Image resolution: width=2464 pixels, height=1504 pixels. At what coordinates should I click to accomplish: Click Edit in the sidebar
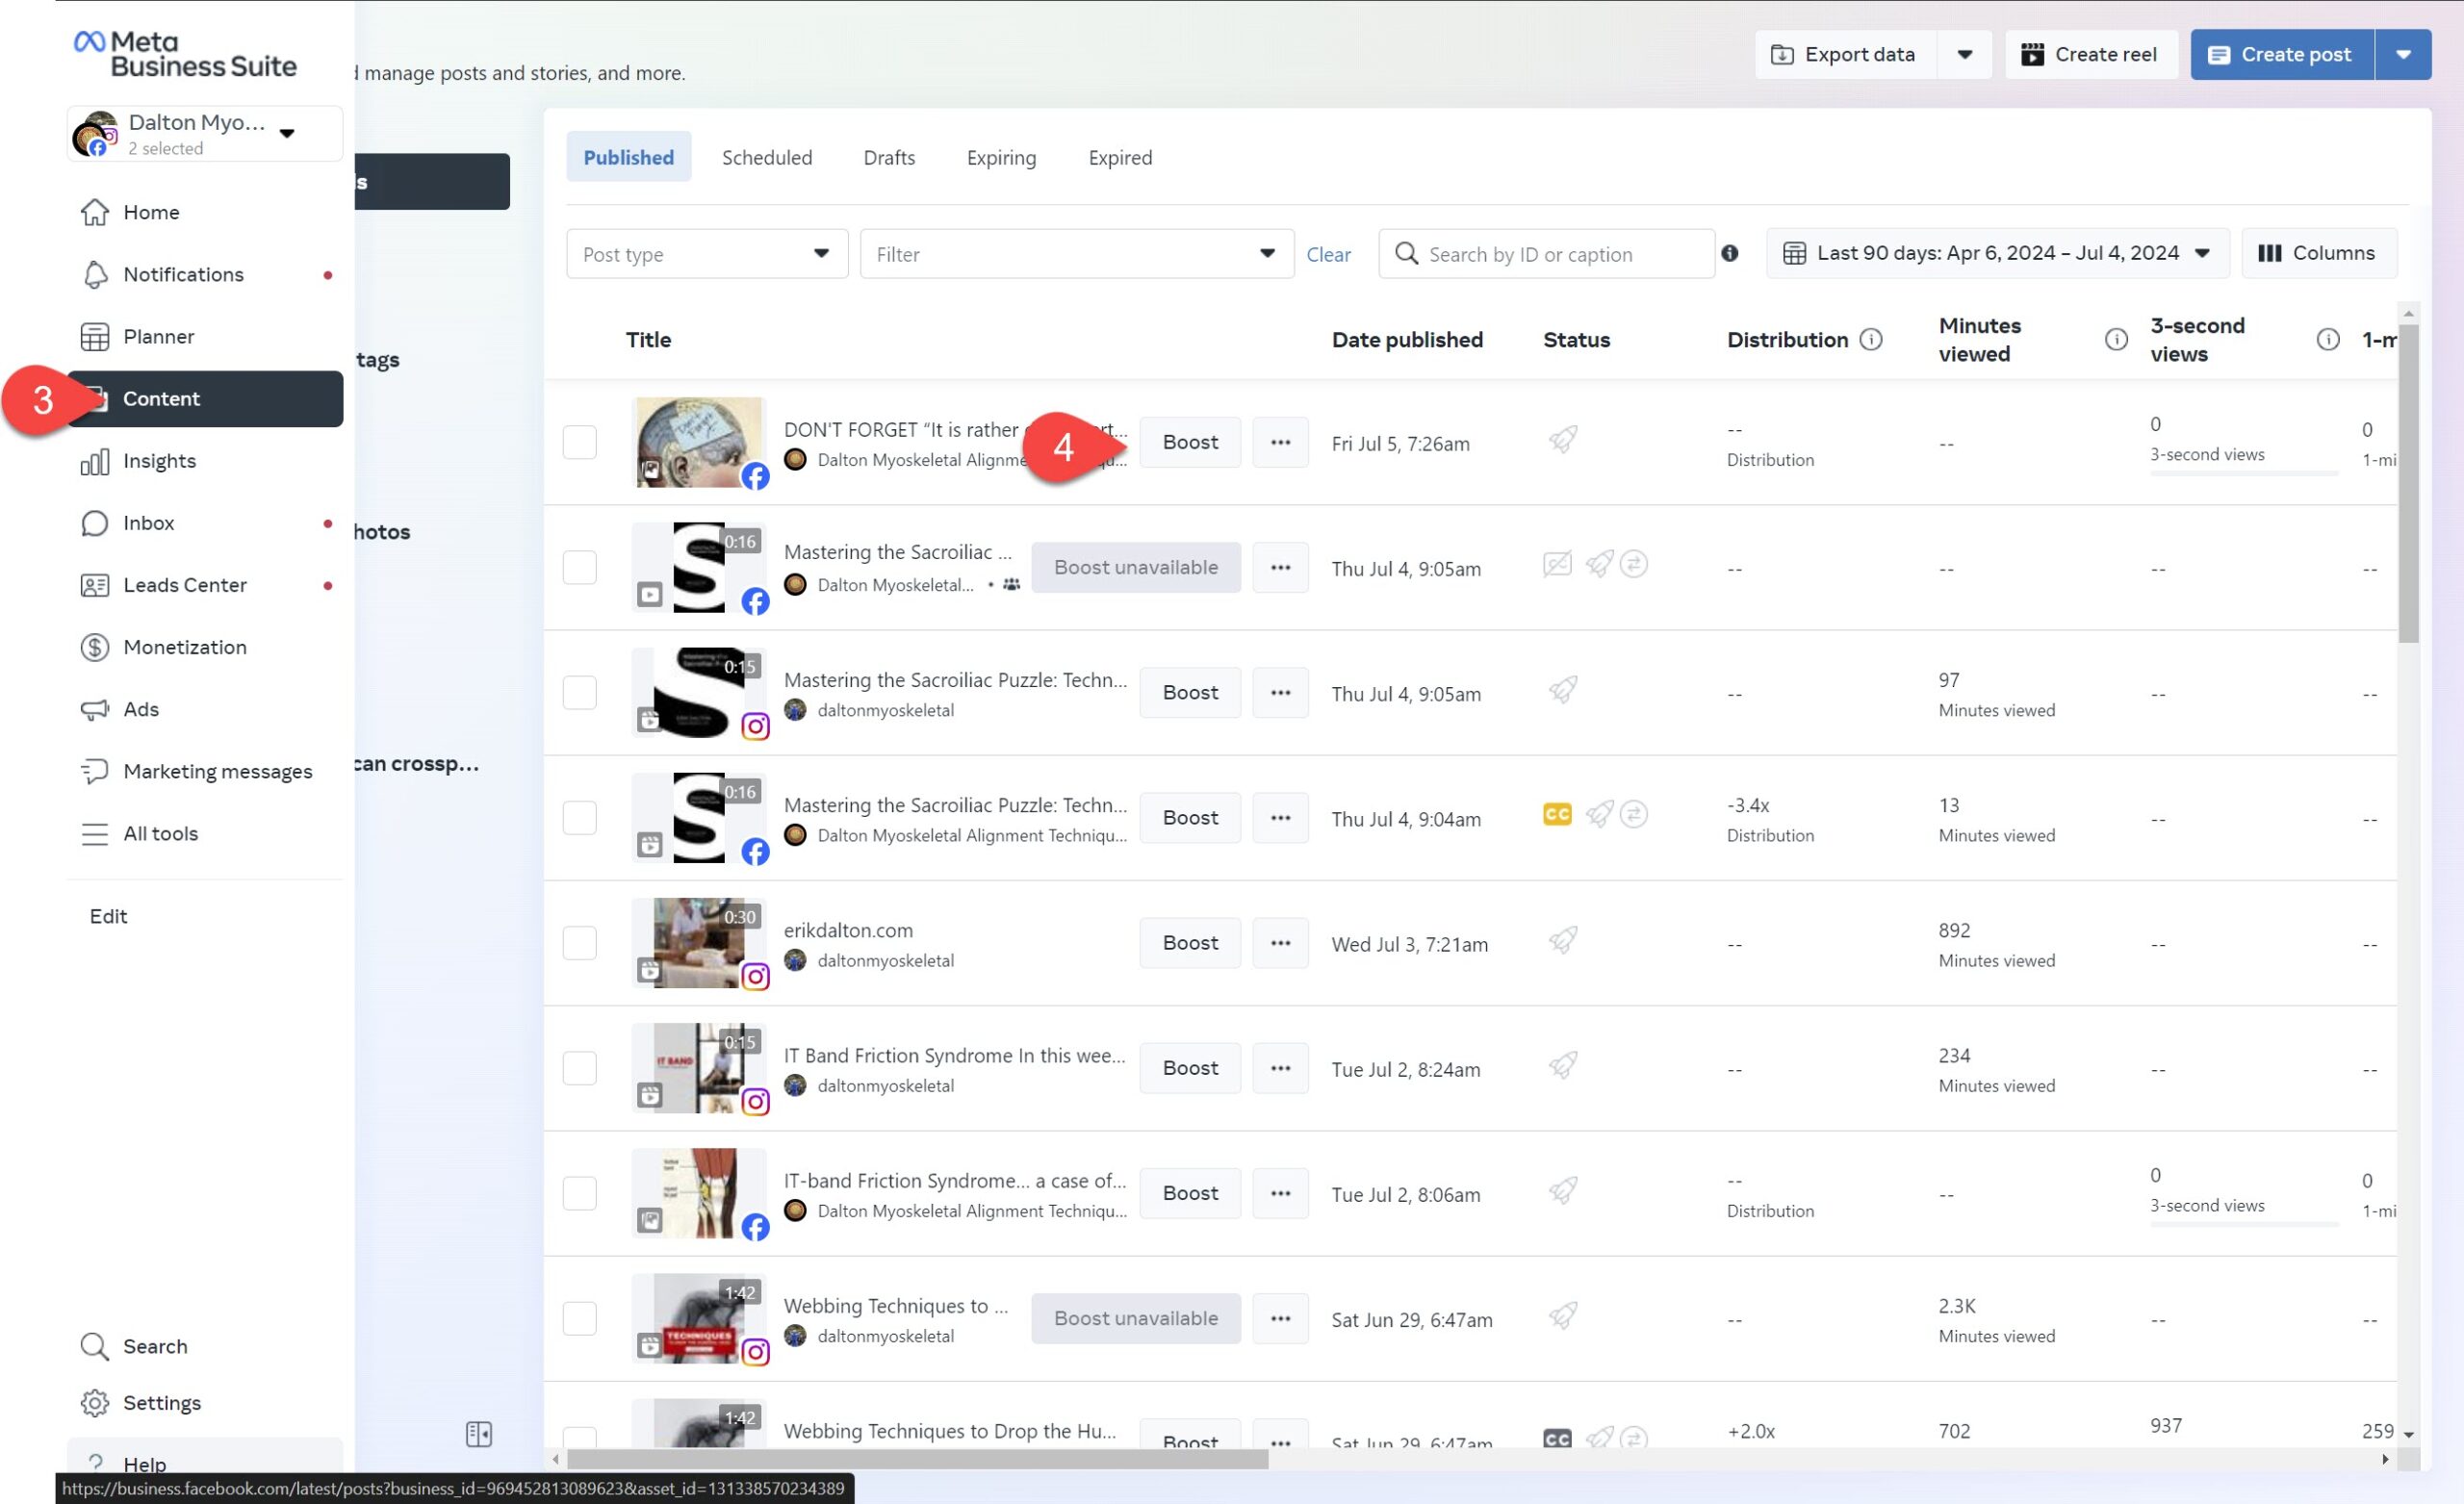108,916
